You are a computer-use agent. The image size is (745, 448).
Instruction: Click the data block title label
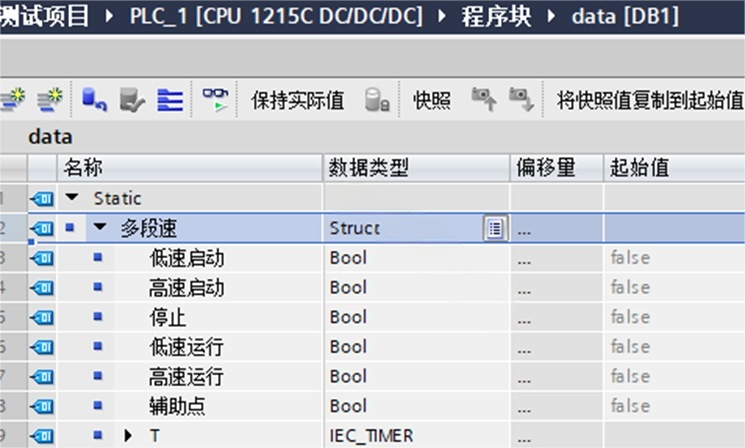pos(50,137)
